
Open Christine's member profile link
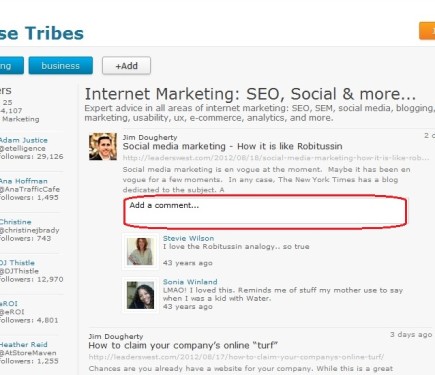[x=16, y=222]
